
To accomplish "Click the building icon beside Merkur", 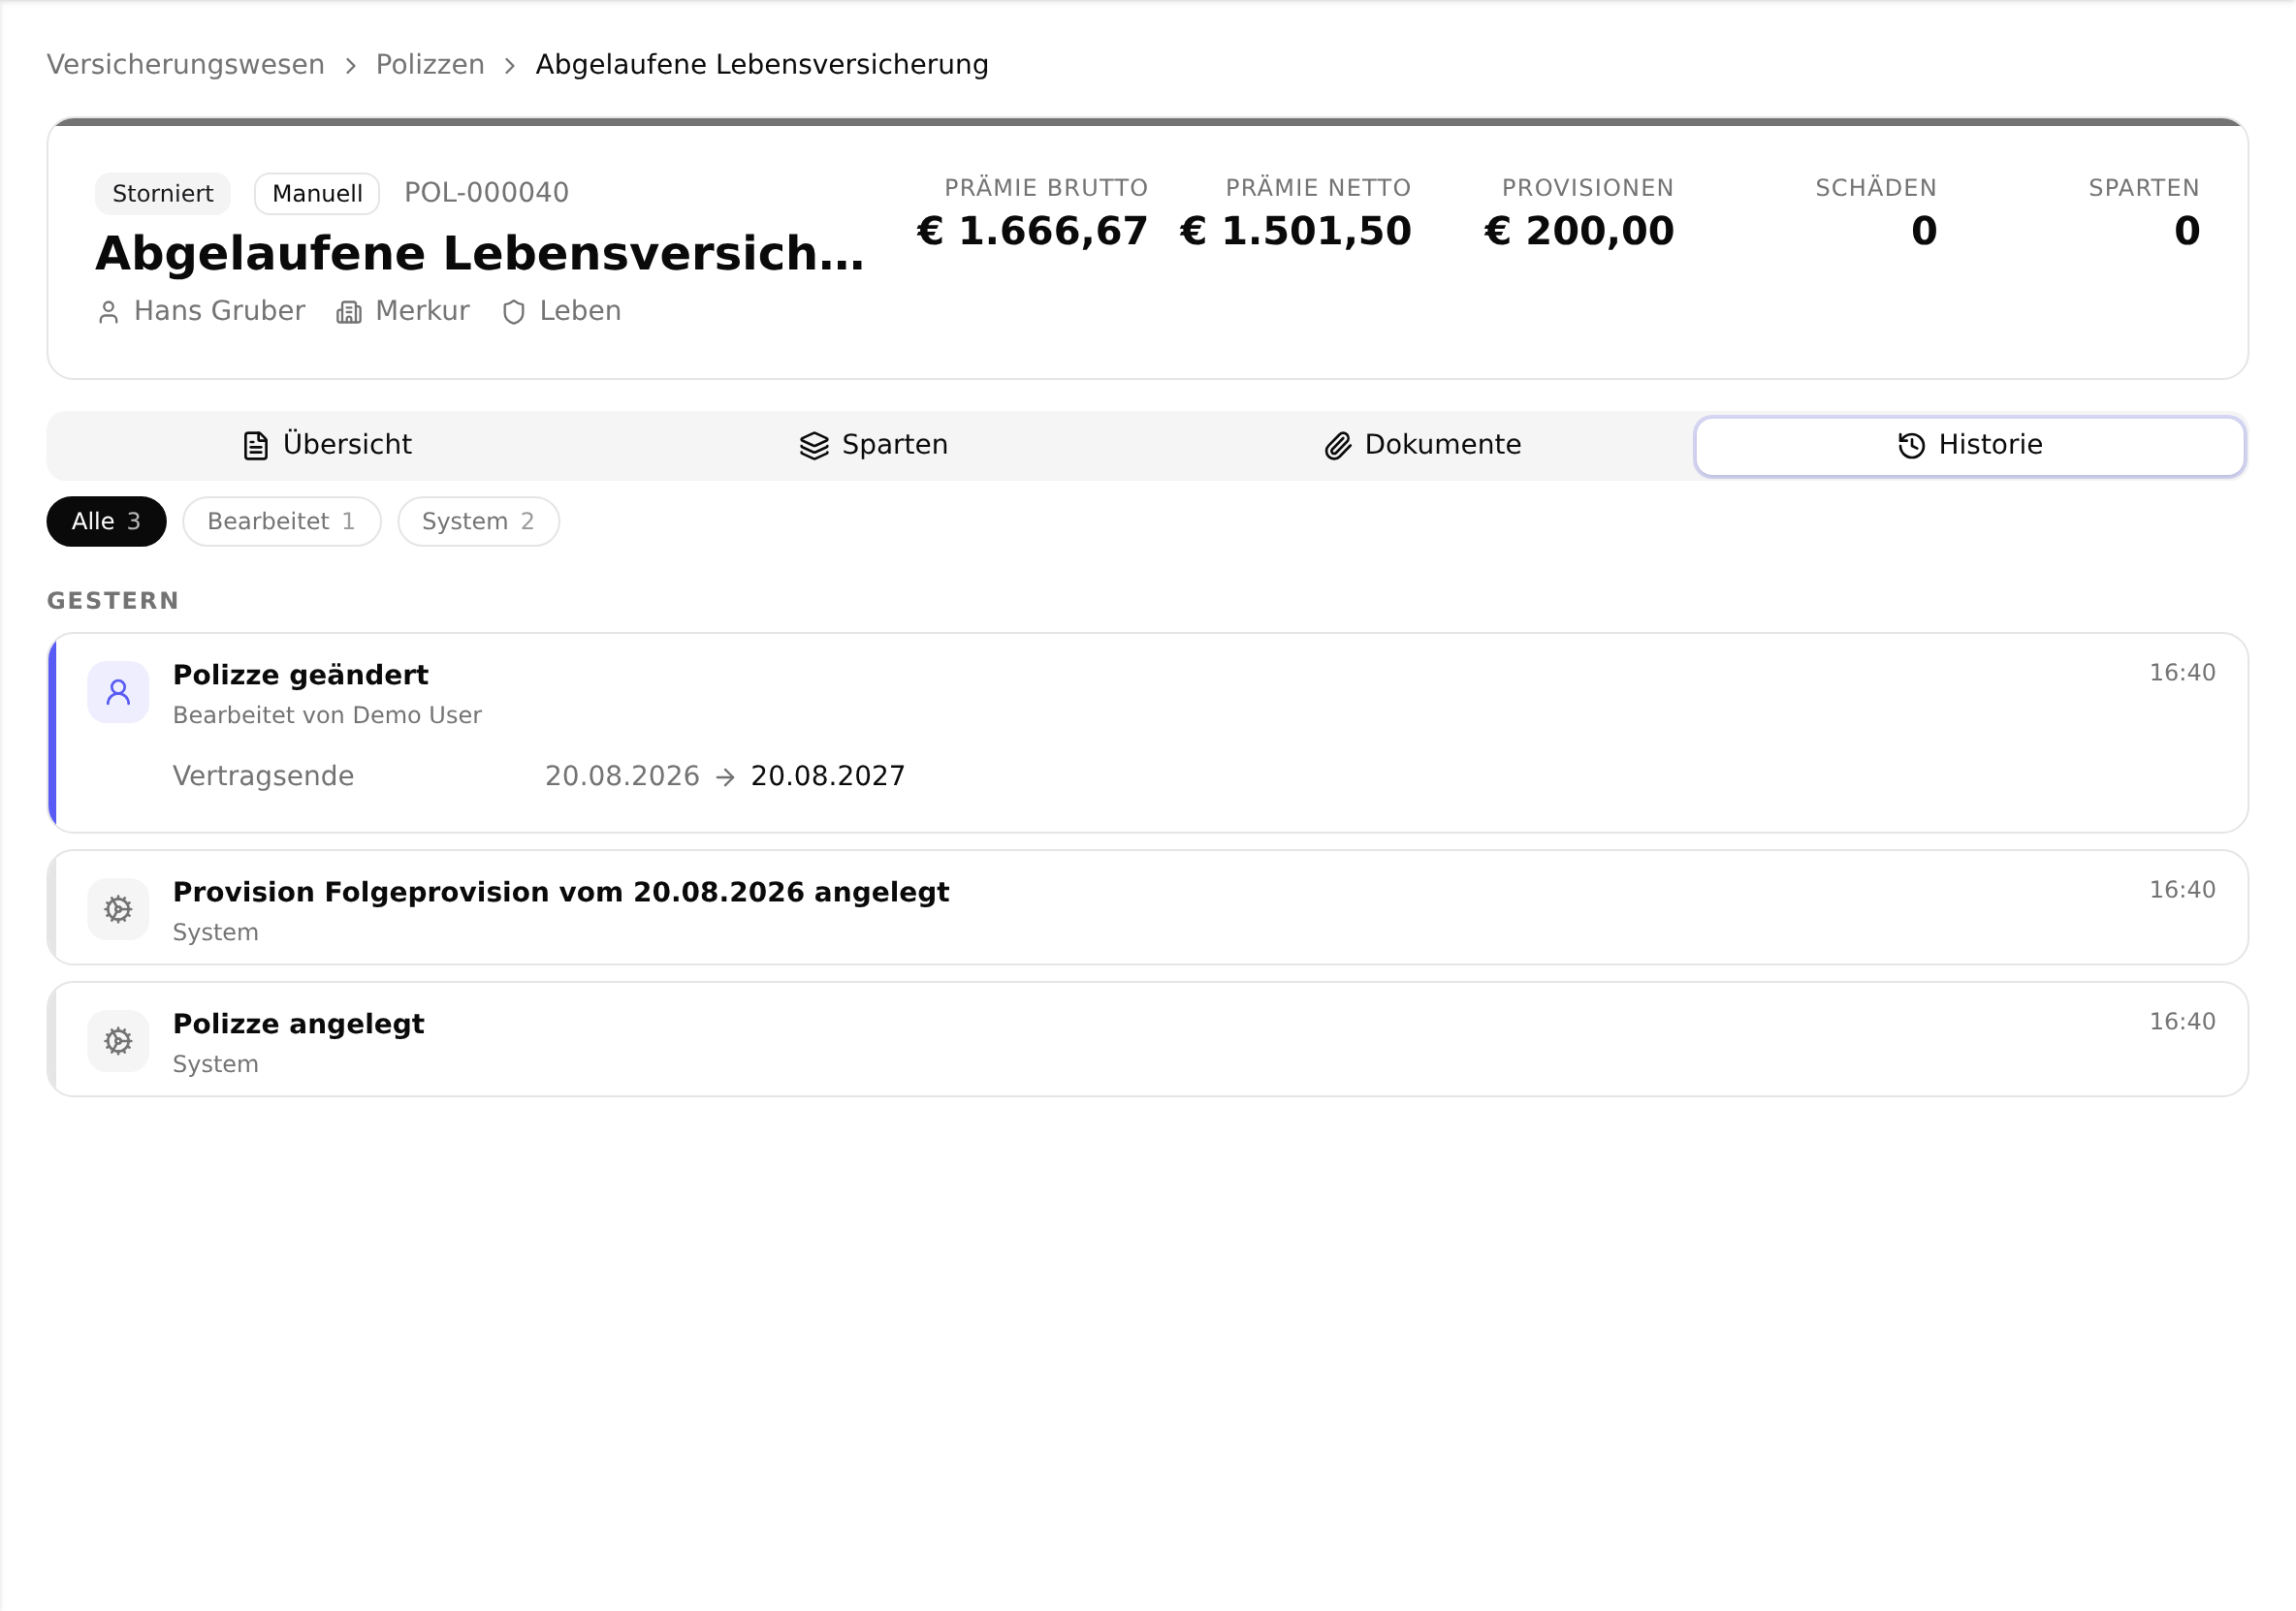I will point(349,313).
